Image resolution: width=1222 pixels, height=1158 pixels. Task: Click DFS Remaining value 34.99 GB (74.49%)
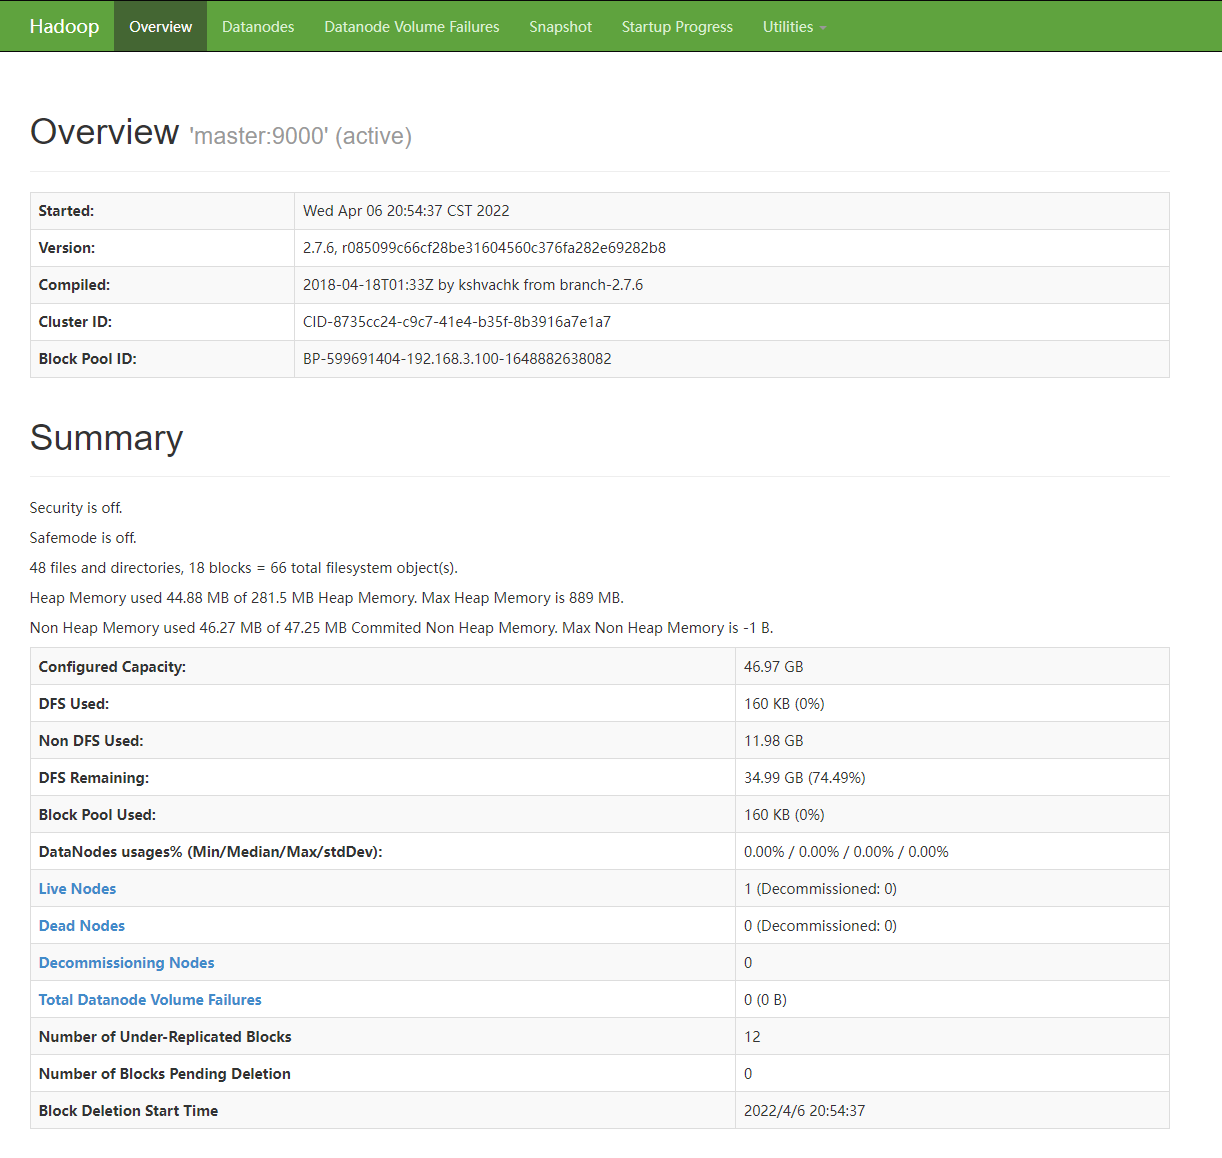point(805,778)
